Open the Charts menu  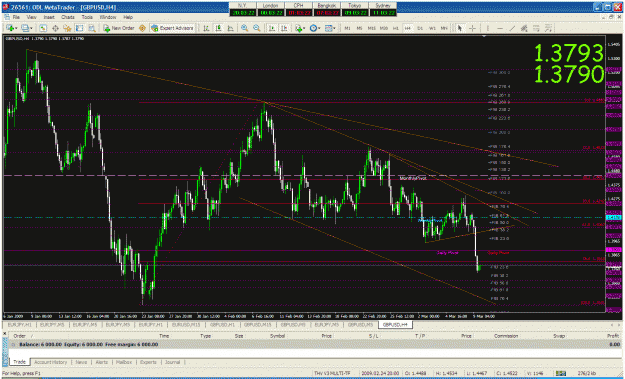point(68,17)
